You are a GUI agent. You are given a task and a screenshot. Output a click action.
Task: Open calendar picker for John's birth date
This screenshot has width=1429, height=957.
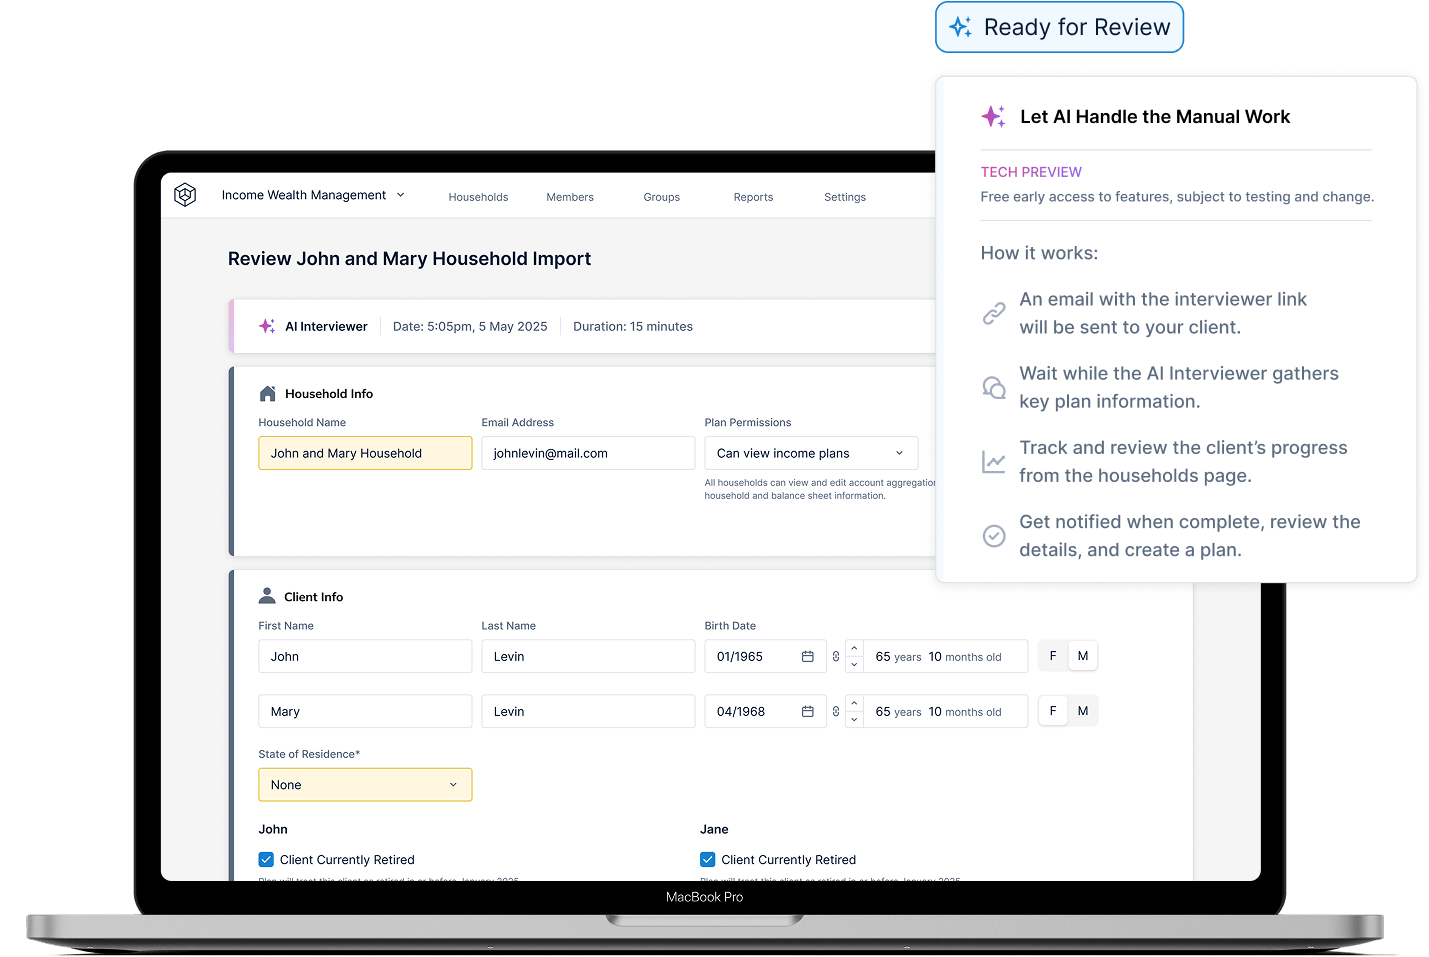(807, 657)
